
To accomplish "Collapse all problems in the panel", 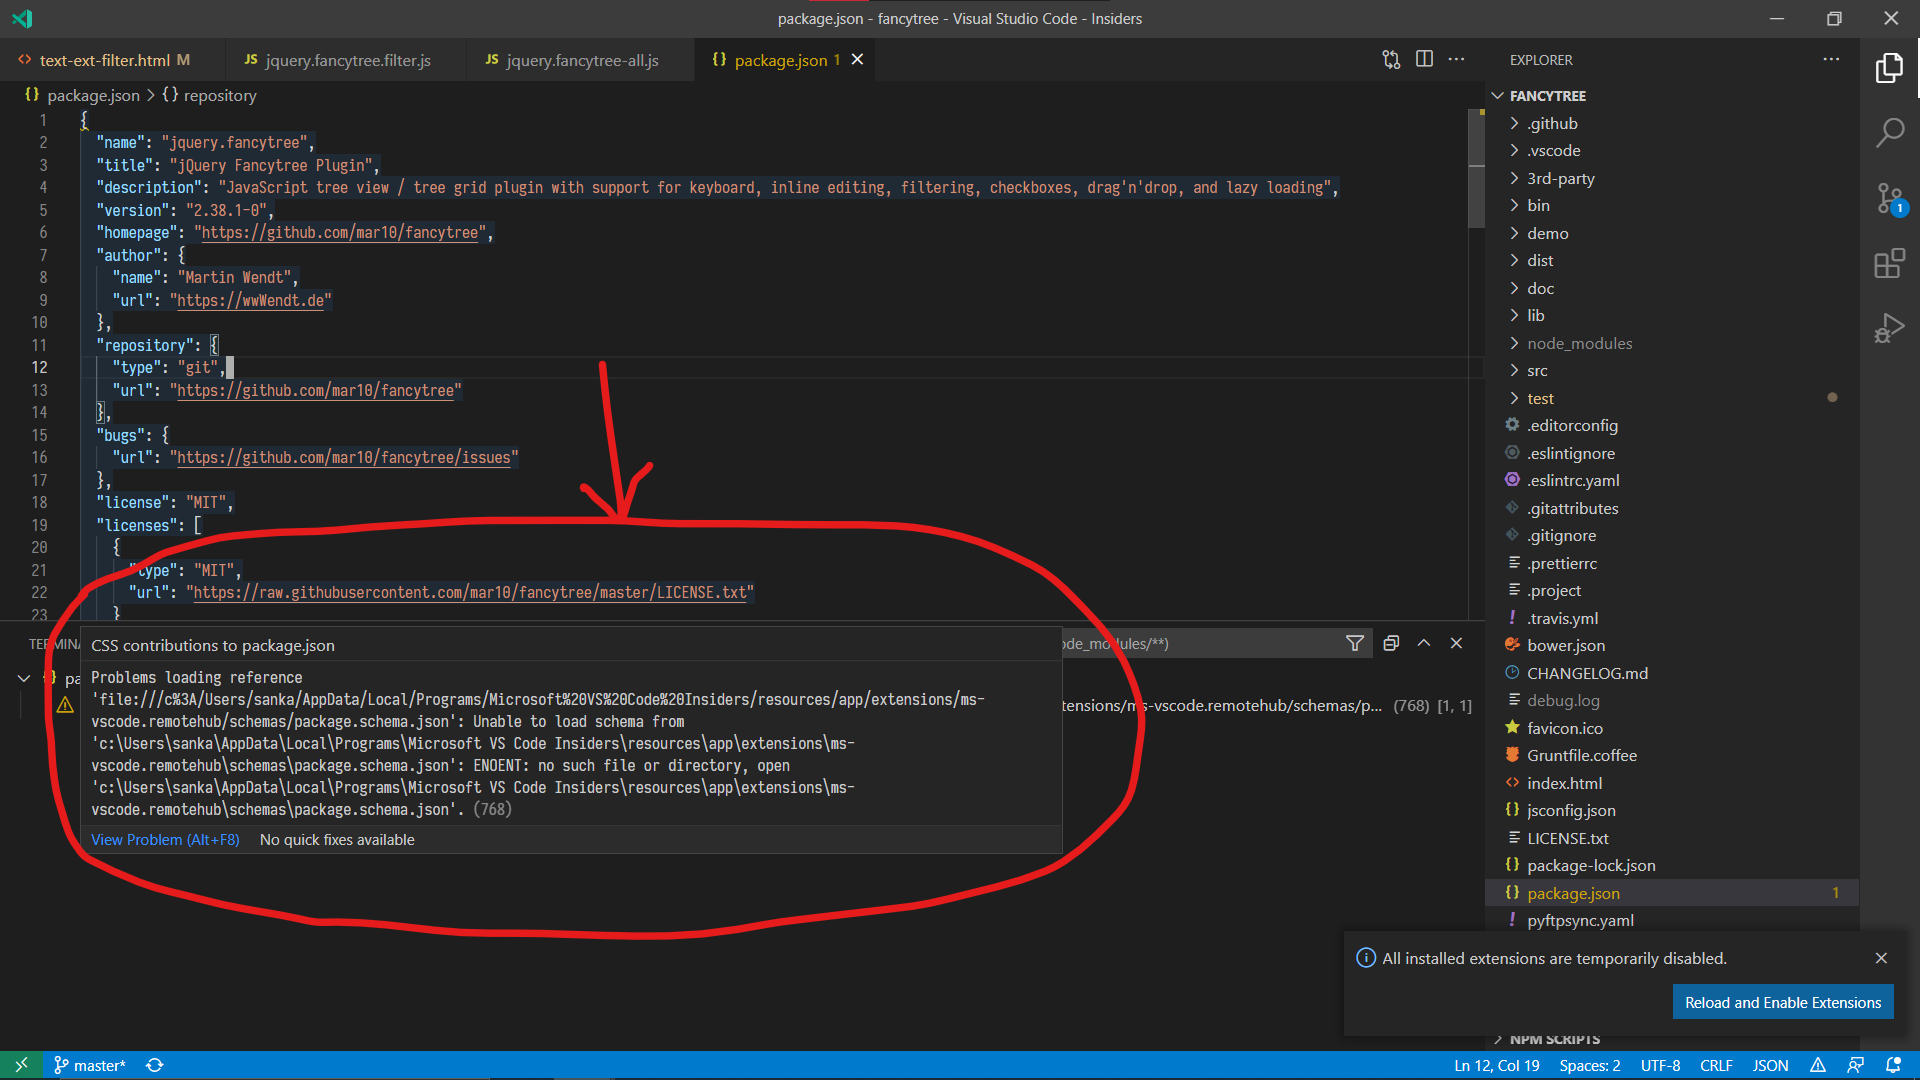I will 1391,643.
